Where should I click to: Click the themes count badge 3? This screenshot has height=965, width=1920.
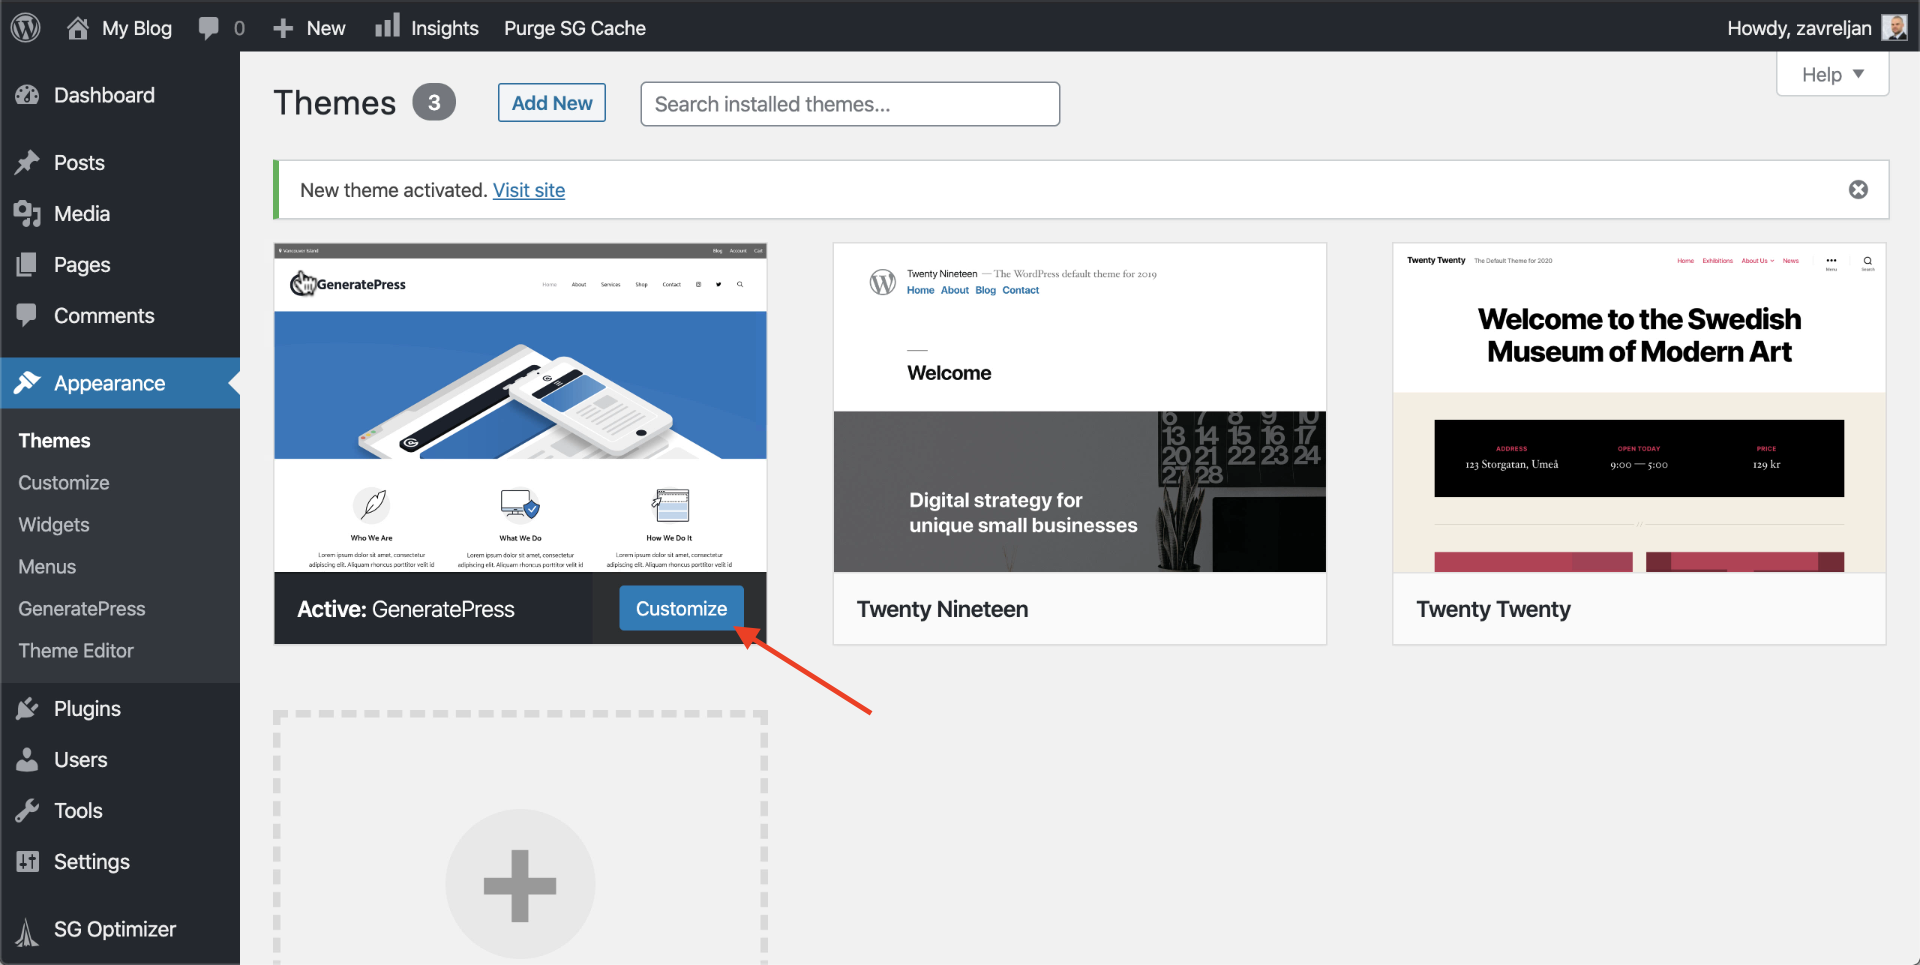tap(434, 102)
